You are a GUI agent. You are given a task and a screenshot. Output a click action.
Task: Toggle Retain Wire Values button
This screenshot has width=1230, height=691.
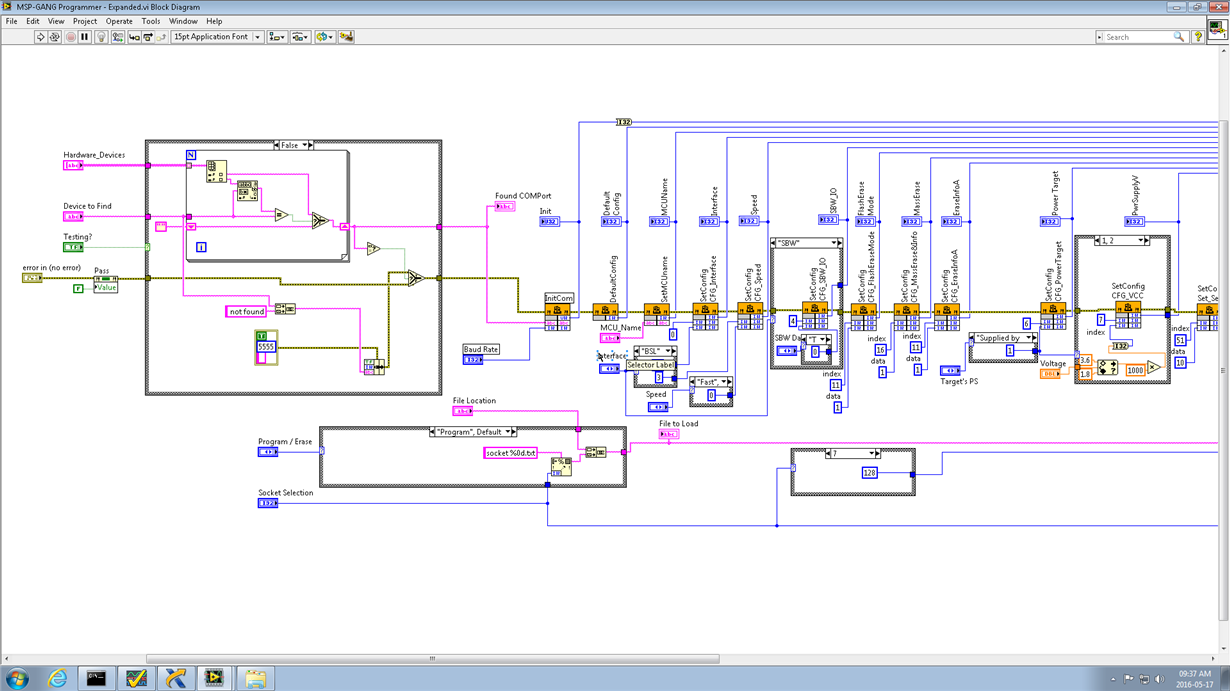[117, 37]
